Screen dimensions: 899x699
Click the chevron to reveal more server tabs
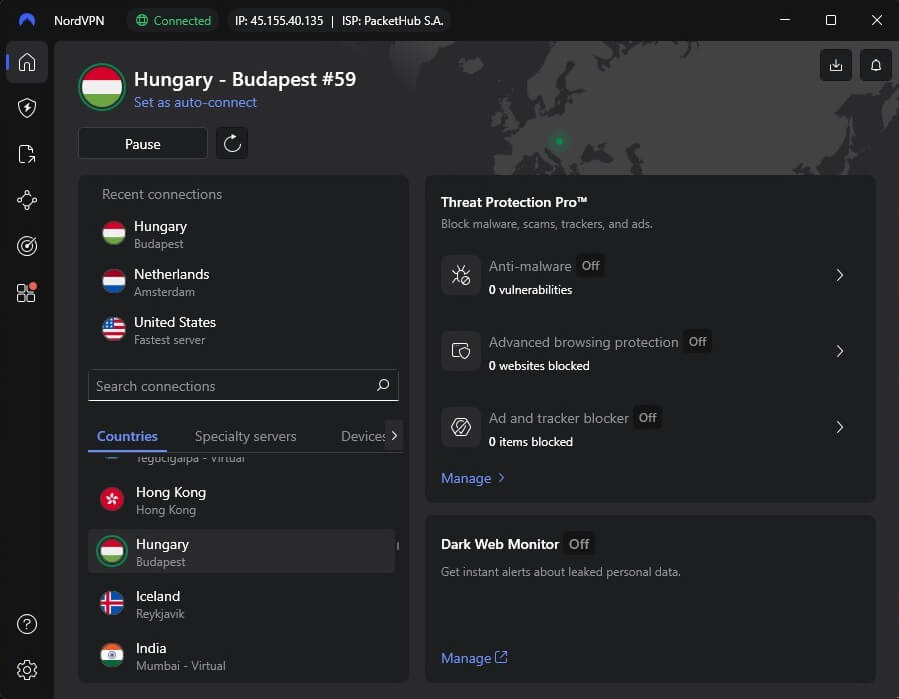pyautogui.click(x=394, y=436)
